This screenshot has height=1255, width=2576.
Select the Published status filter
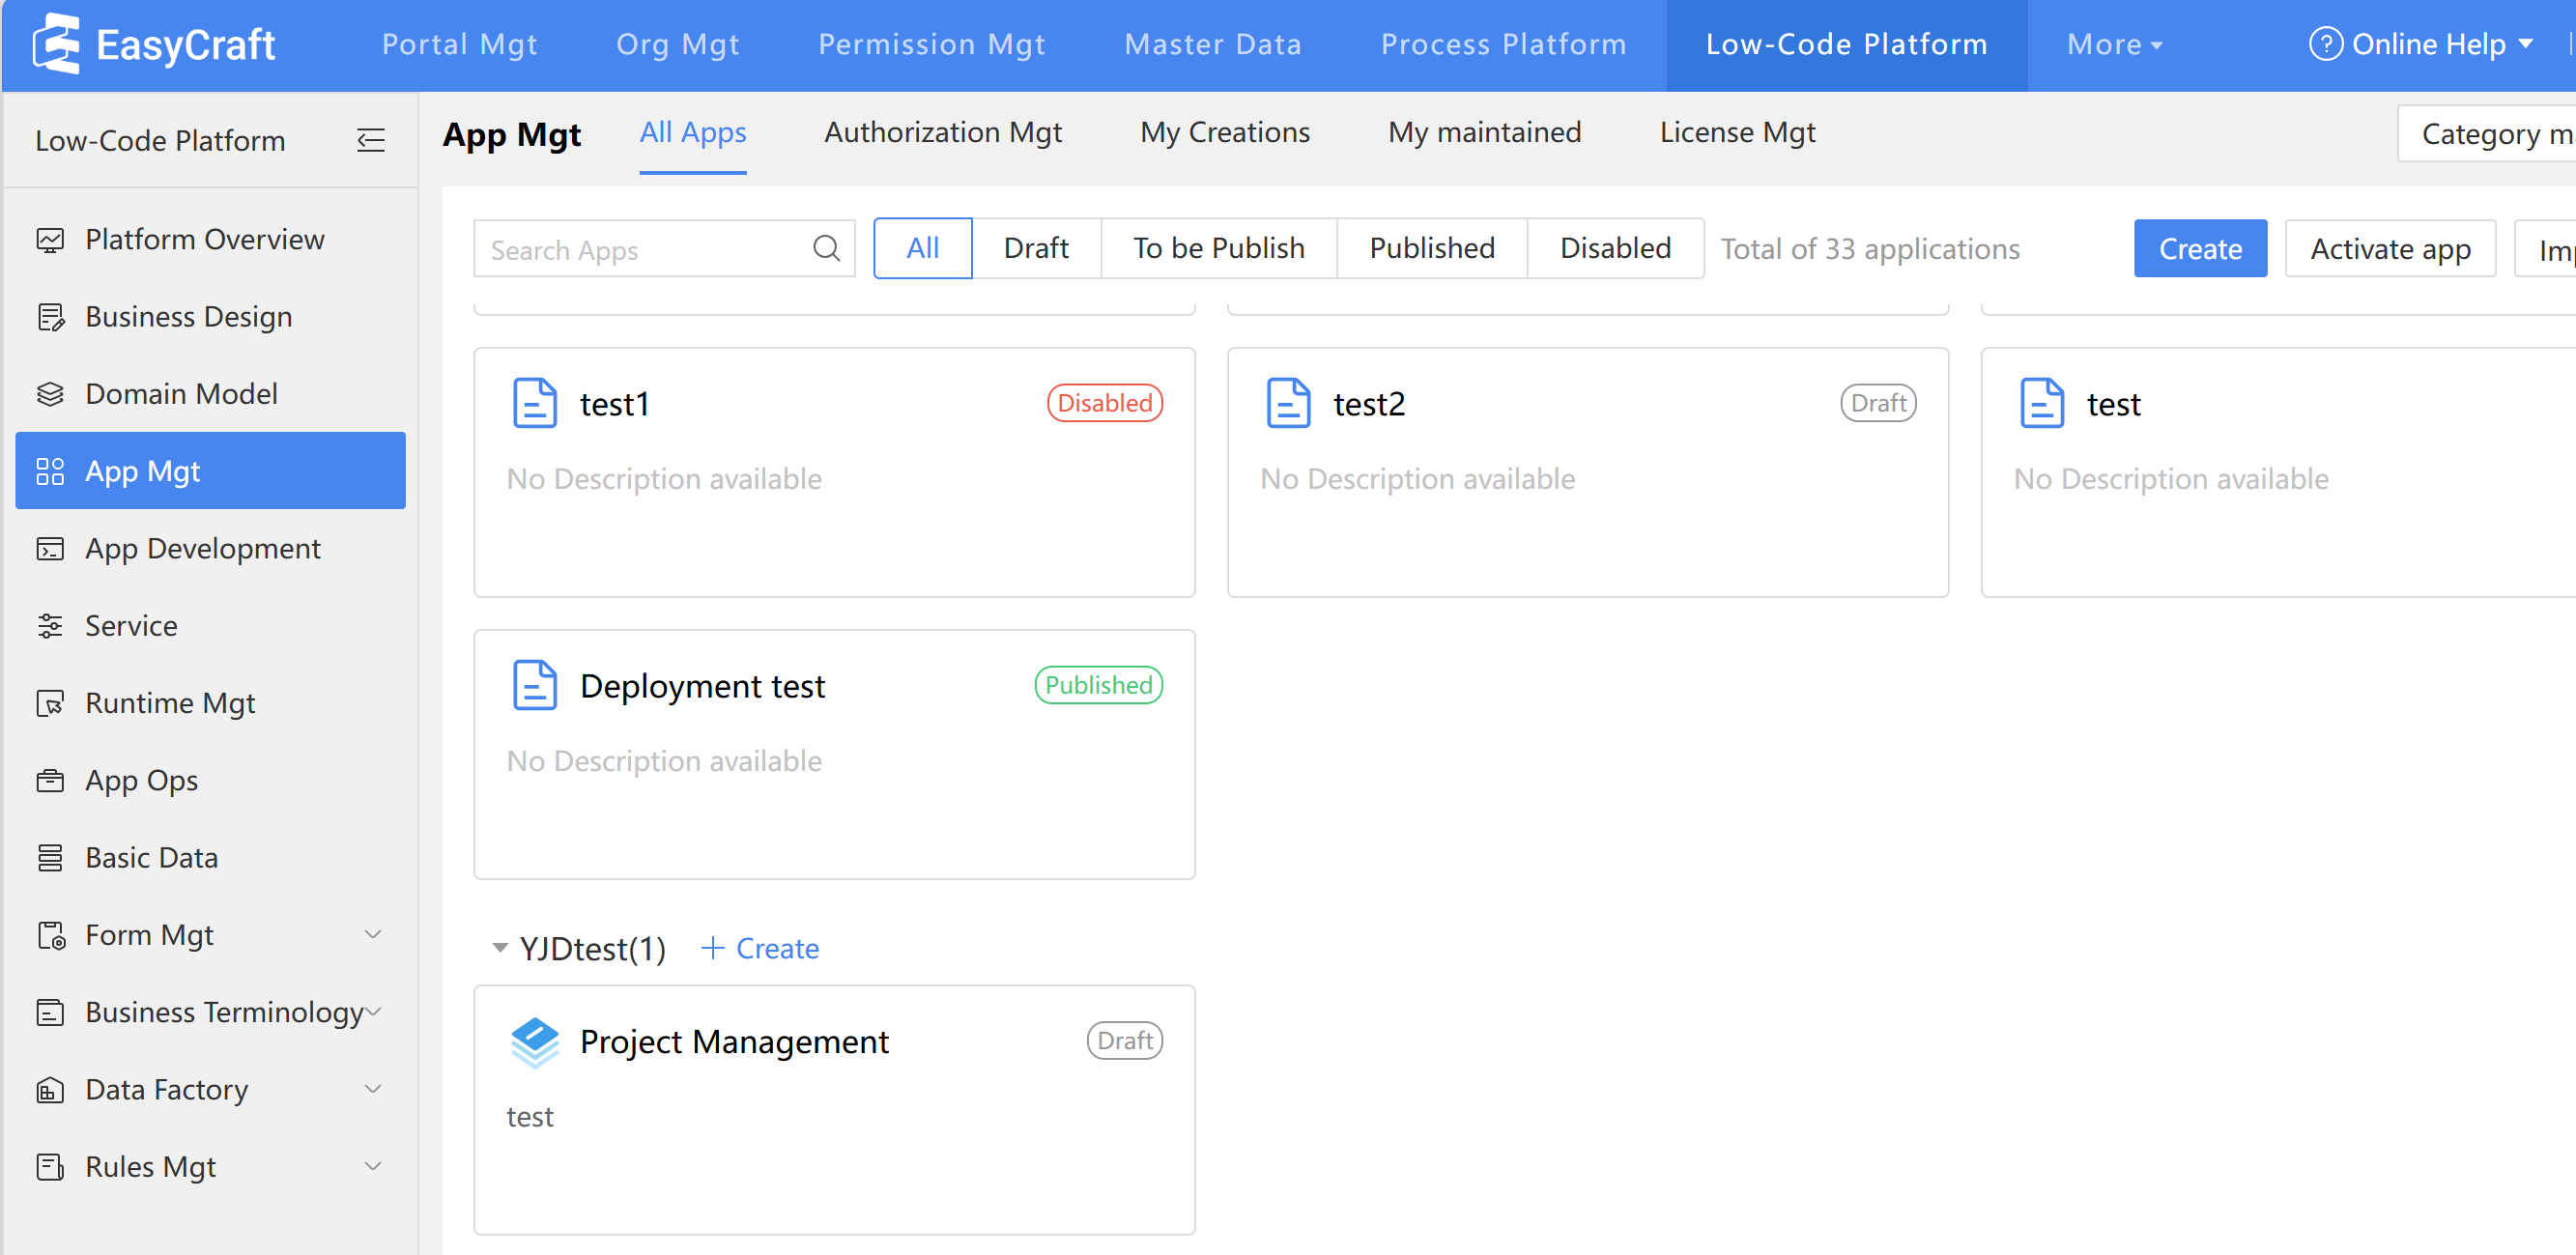(x=1431, y=248)
